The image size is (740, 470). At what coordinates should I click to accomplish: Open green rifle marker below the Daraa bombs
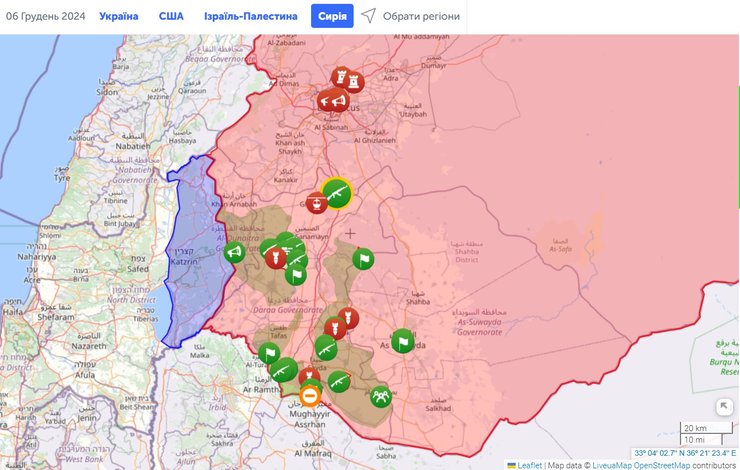tap(326, 348)
